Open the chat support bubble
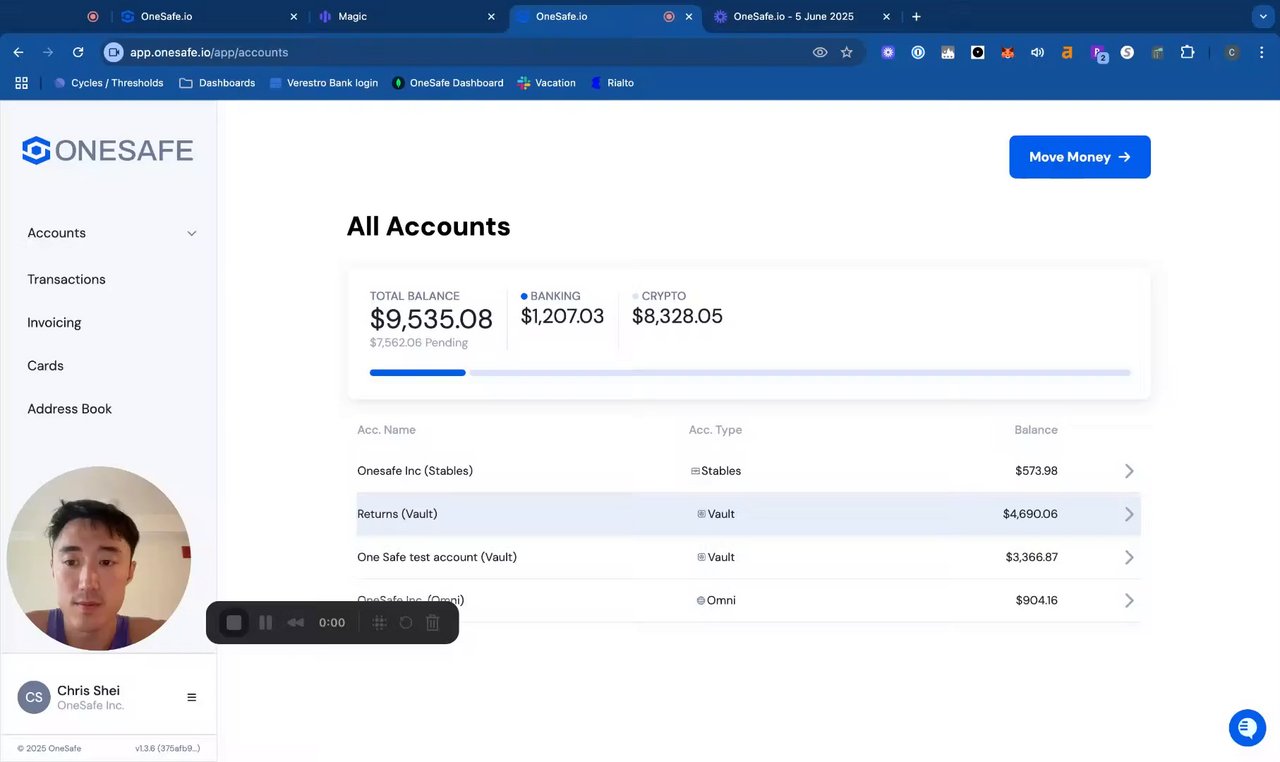 point(1247,728)
